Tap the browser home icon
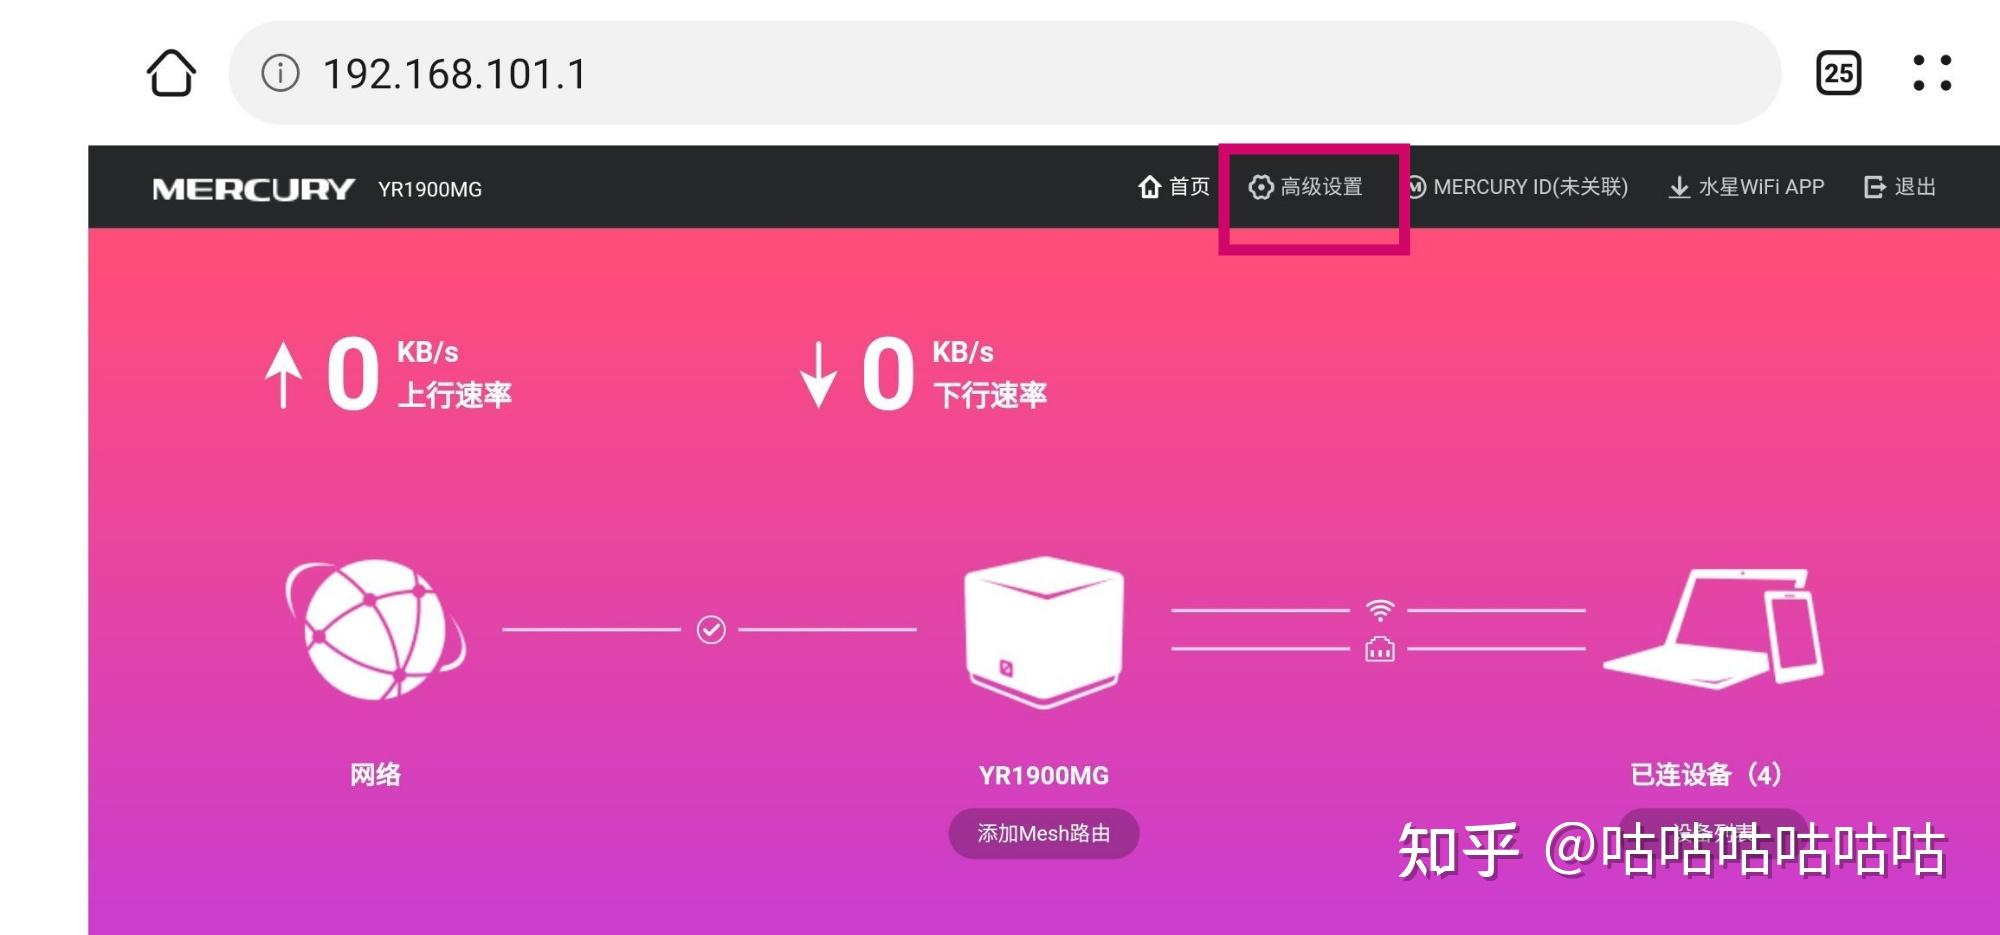Screen dimensions: 2000x935 pos(171,73)
